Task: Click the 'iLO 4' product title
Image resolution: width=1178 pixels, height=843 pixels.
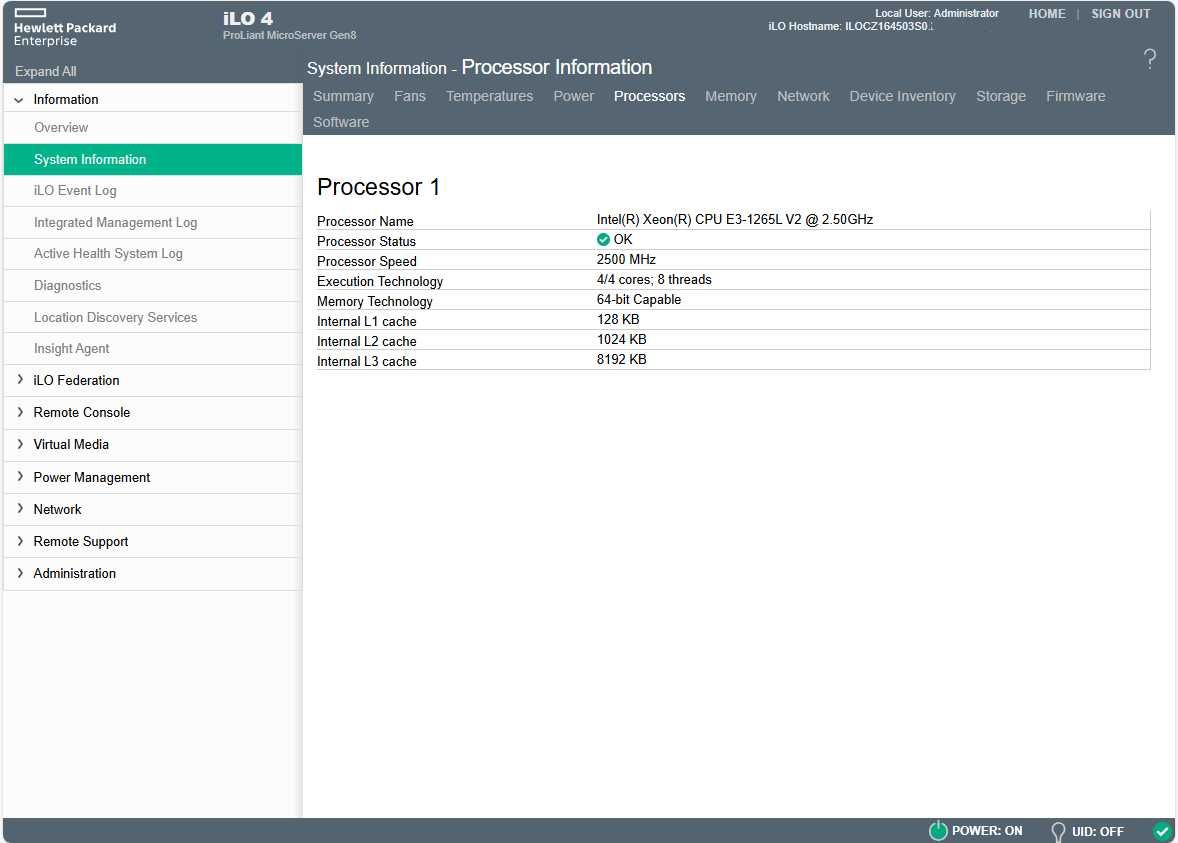Action: click(x=248, y=18)
